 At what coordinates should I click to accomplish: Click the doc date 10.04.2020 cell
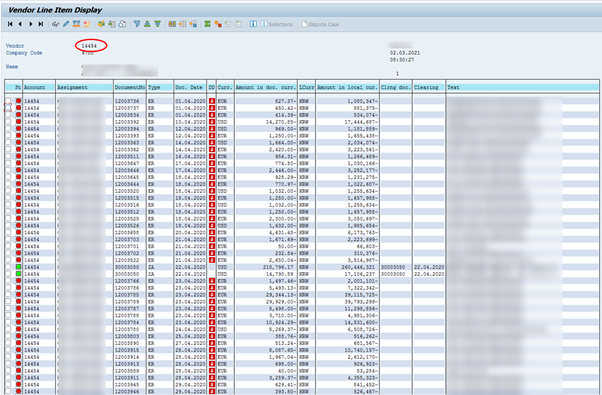point(190,122)
